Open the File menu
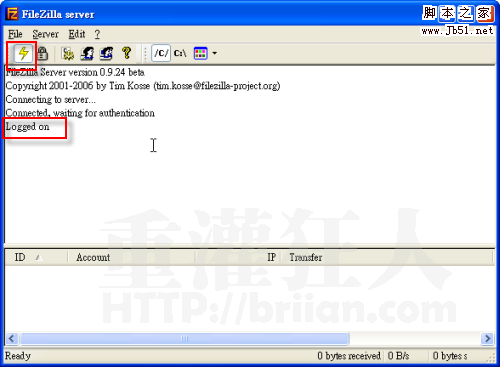 (15, 34)
